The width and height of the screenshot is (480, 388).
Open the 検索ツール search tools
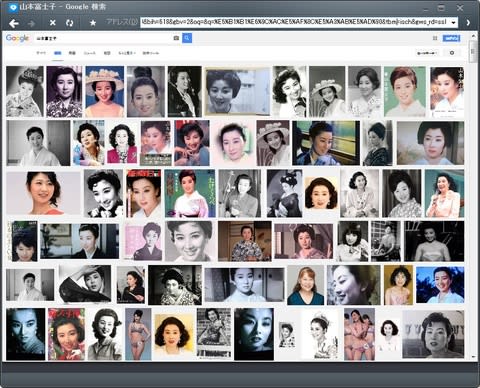pyautogui.click(x=151, y=53)
